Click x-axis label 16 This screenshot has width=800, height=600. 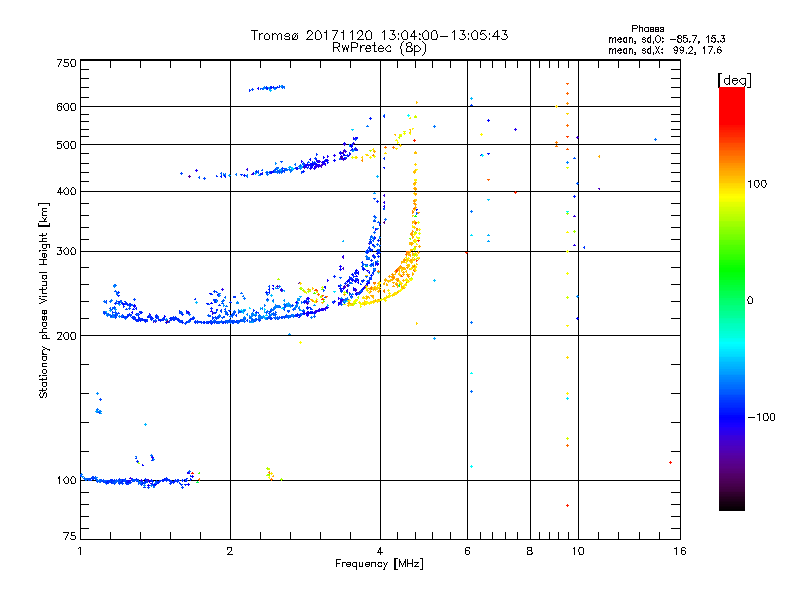[x=680, y=551]
